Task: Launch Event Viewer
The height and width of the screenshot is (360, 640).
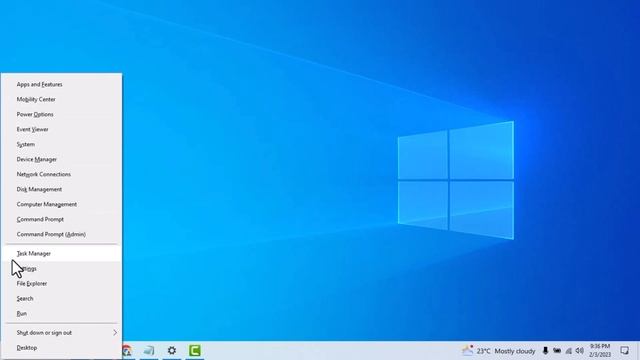Action: [61, 129]
